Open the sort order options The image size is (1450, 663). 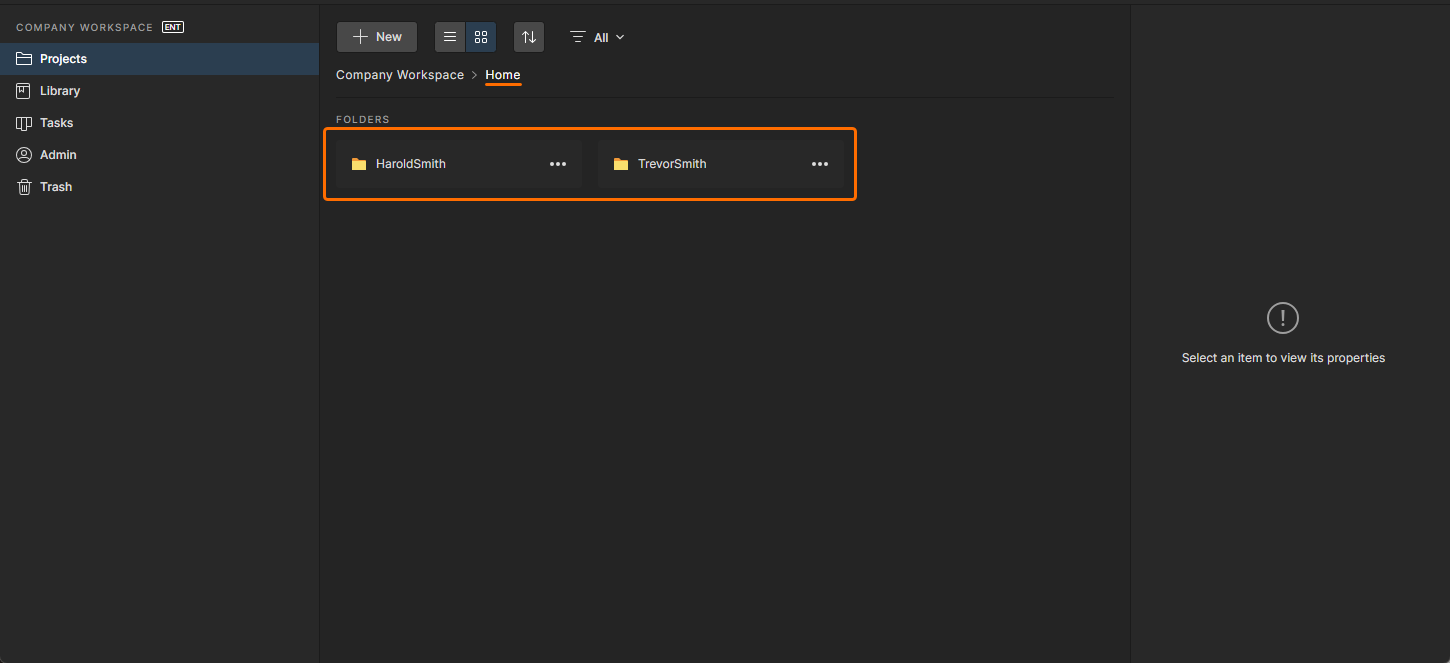pos(529,37)
